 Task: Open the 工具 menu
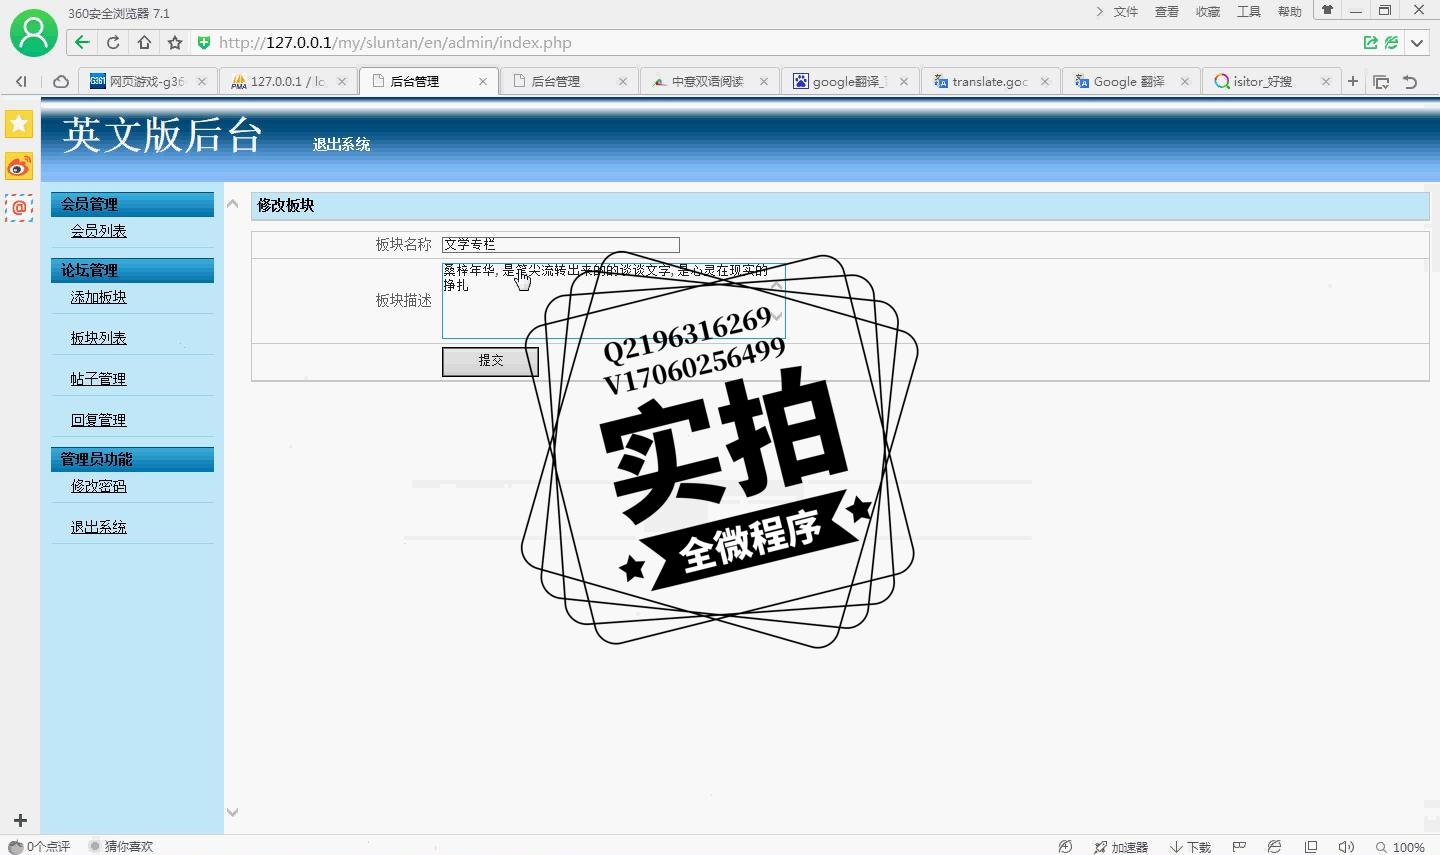1249,12
